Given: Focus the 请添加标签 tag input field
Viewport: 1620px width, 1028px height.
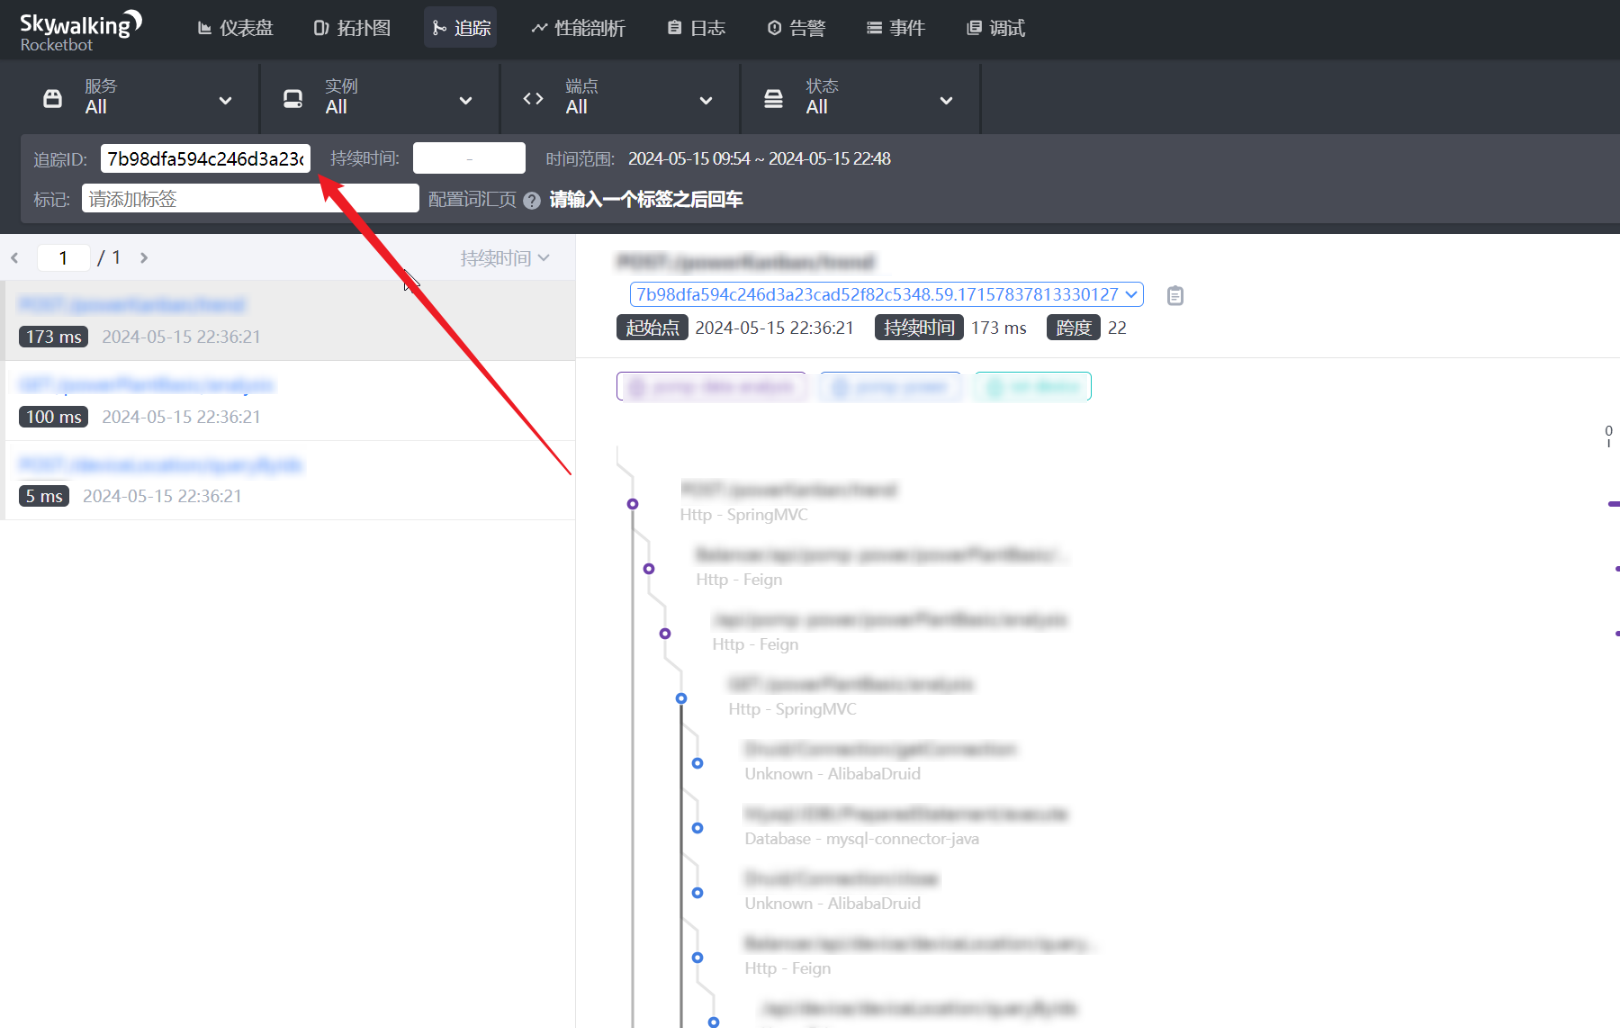Looking at the screenshot, I should pos(250,198).
